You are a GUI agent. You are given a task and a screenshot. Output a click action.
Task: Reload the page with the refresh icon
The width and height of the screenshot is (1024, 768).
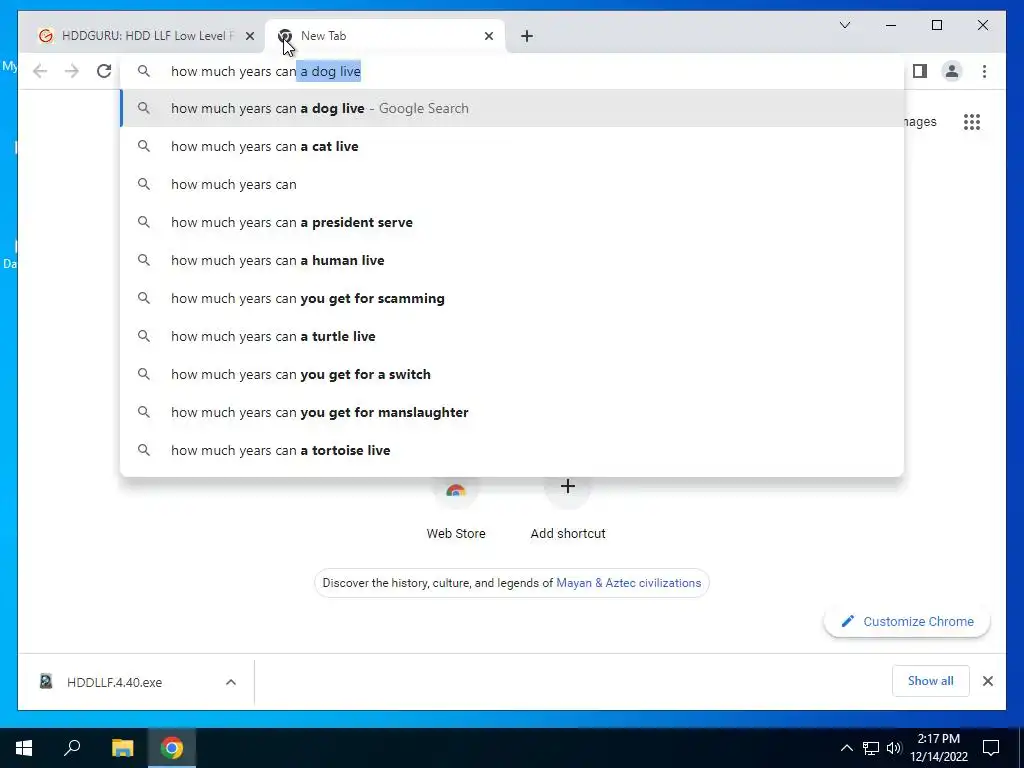coord(104,71)
